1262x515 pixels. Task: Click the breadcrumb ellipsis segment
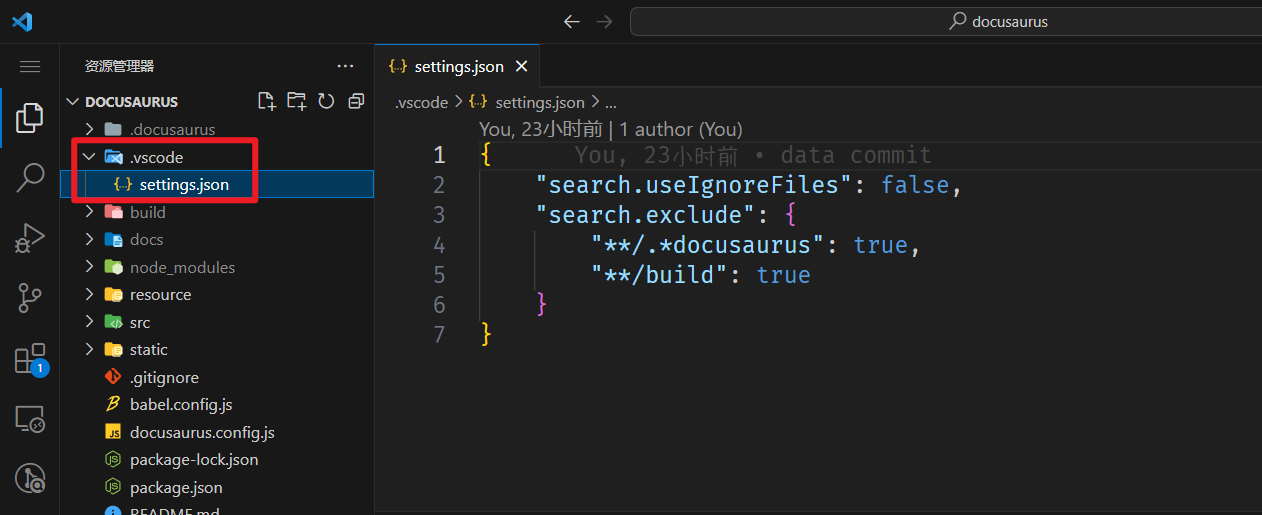click(611, 102)
